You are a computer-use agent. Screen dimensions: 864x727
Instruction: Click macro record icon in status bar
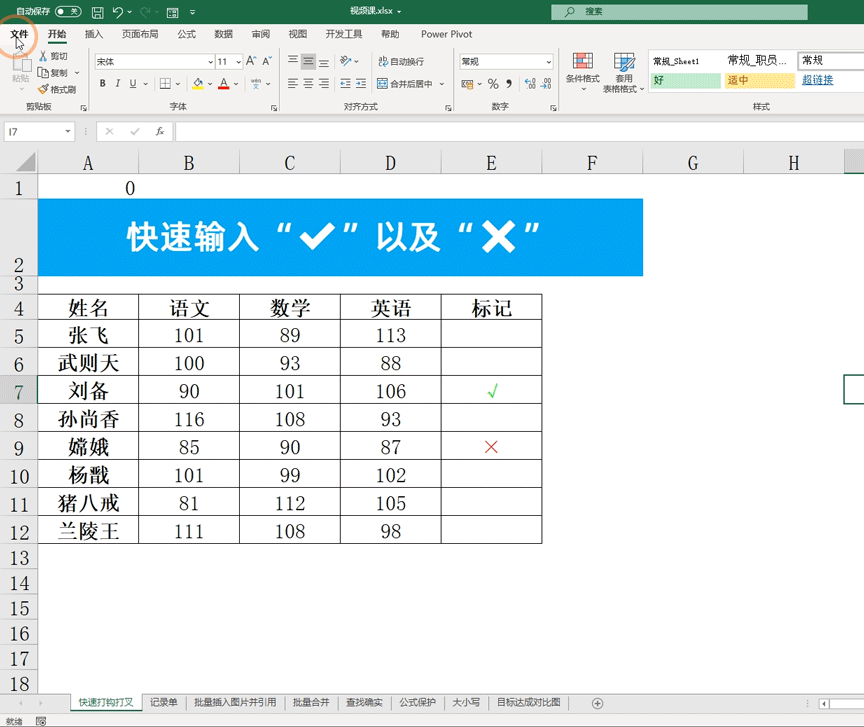point(41,721)
